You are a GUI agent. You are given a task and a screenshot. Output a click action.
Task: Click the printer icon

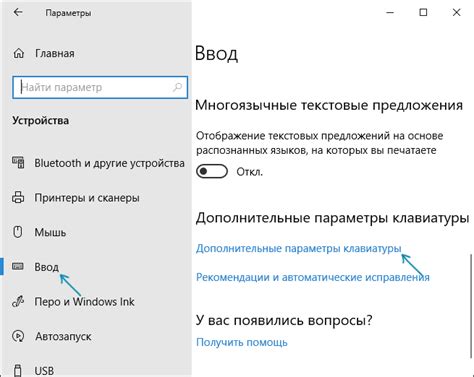(x=18, y=197)
